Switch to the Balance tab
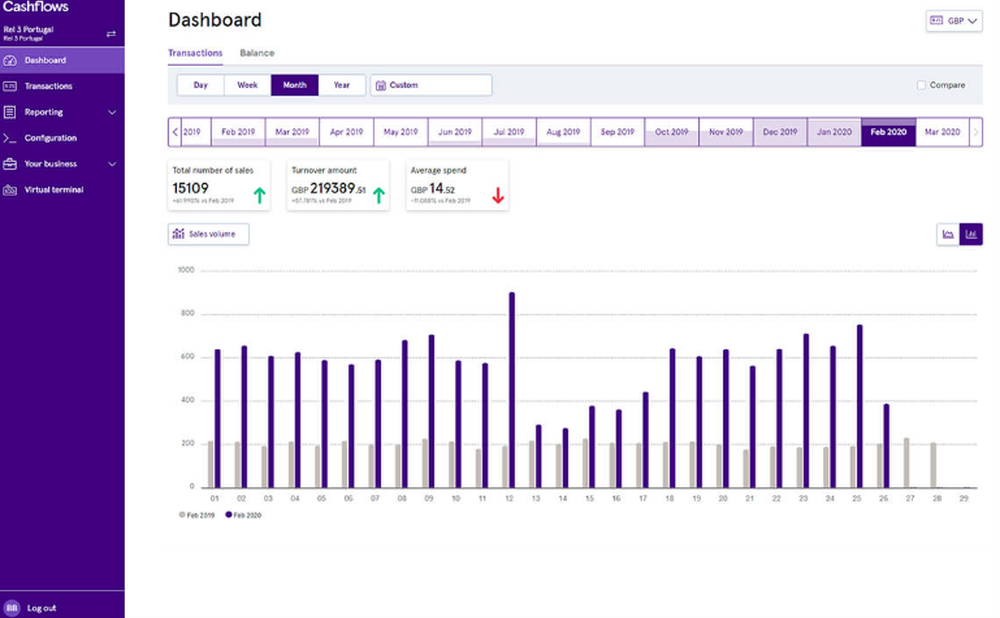This screenshot has width=1000, height=618. (x=256, y=52)
